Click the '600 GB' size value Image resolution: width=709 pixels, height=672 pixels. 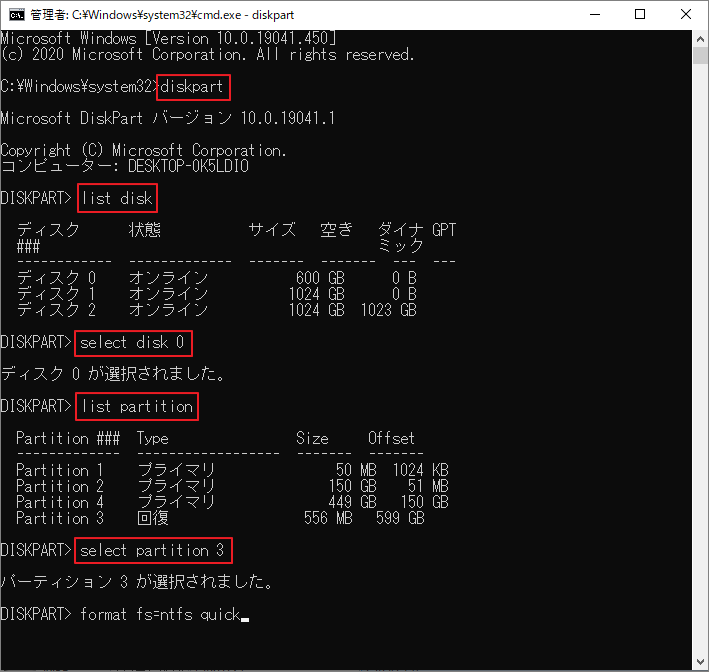(320, 277)
